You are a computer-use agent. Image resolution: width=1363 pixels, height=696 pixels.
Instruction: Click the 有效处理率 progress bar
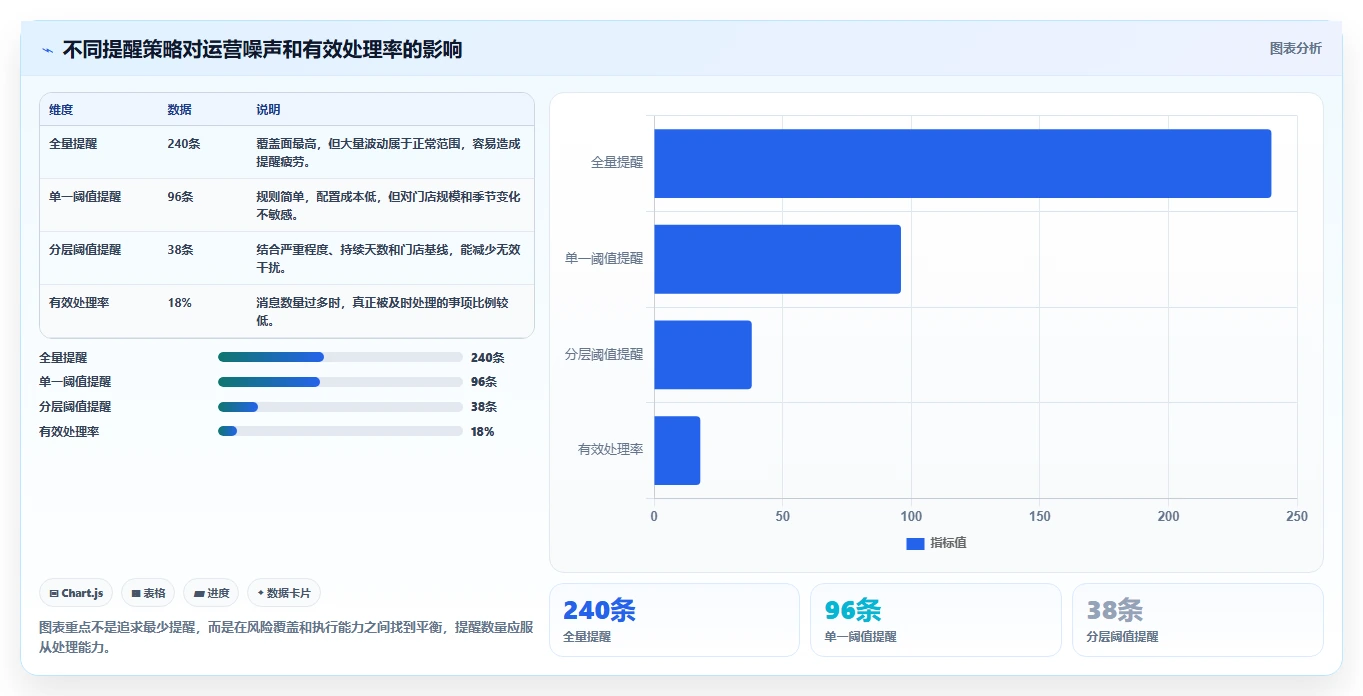(x=340, y=432)
